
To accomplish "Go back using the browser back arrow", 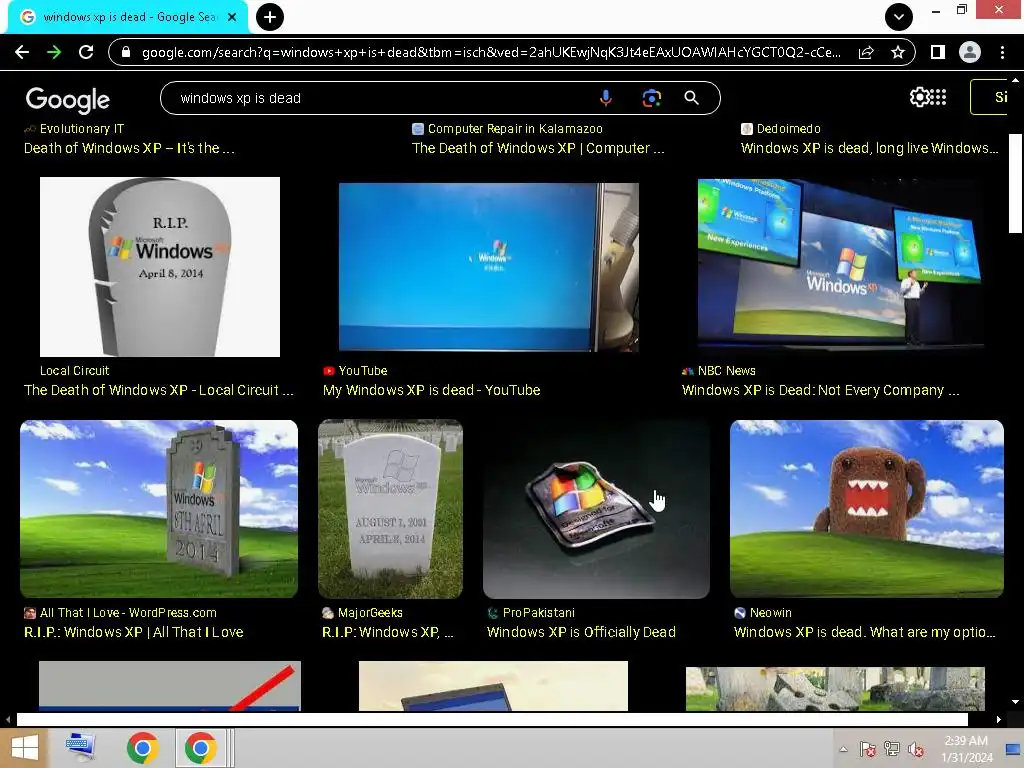I will click(22, 52).
